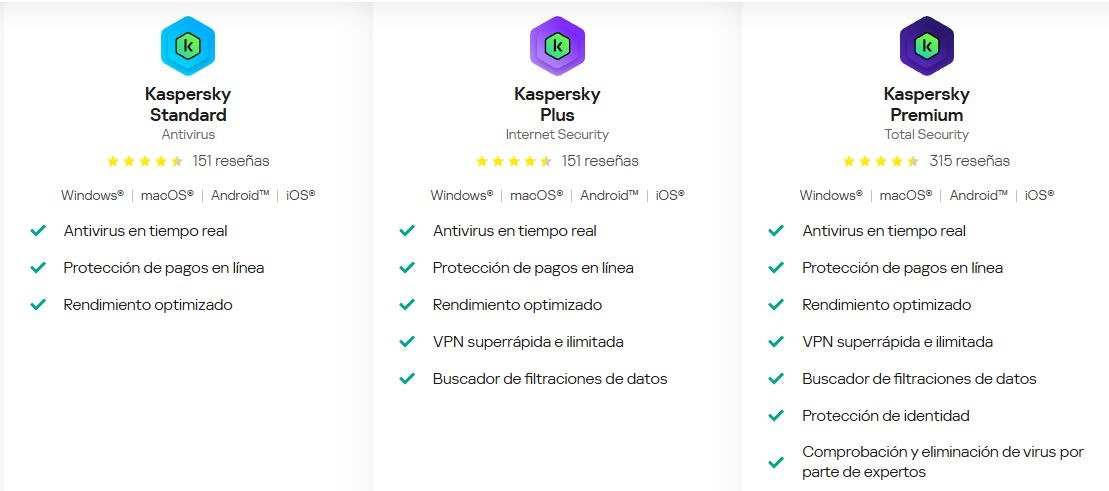This screenshot has height=491, width=1109.
Task: Select the Kaspersky Plus product title
Action: pos(557,105)
